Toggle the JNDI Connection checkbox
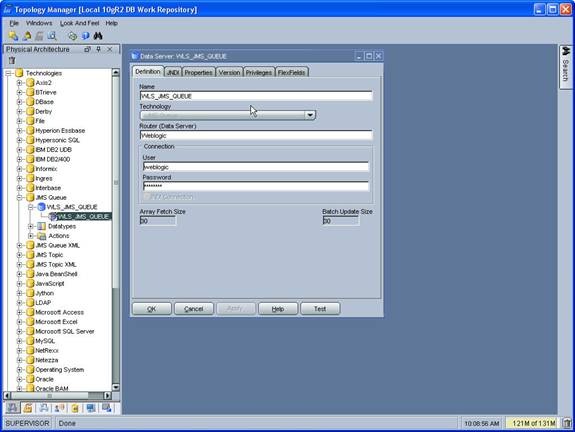The width and height of the screenshot is (575, 432). (147, 197)
